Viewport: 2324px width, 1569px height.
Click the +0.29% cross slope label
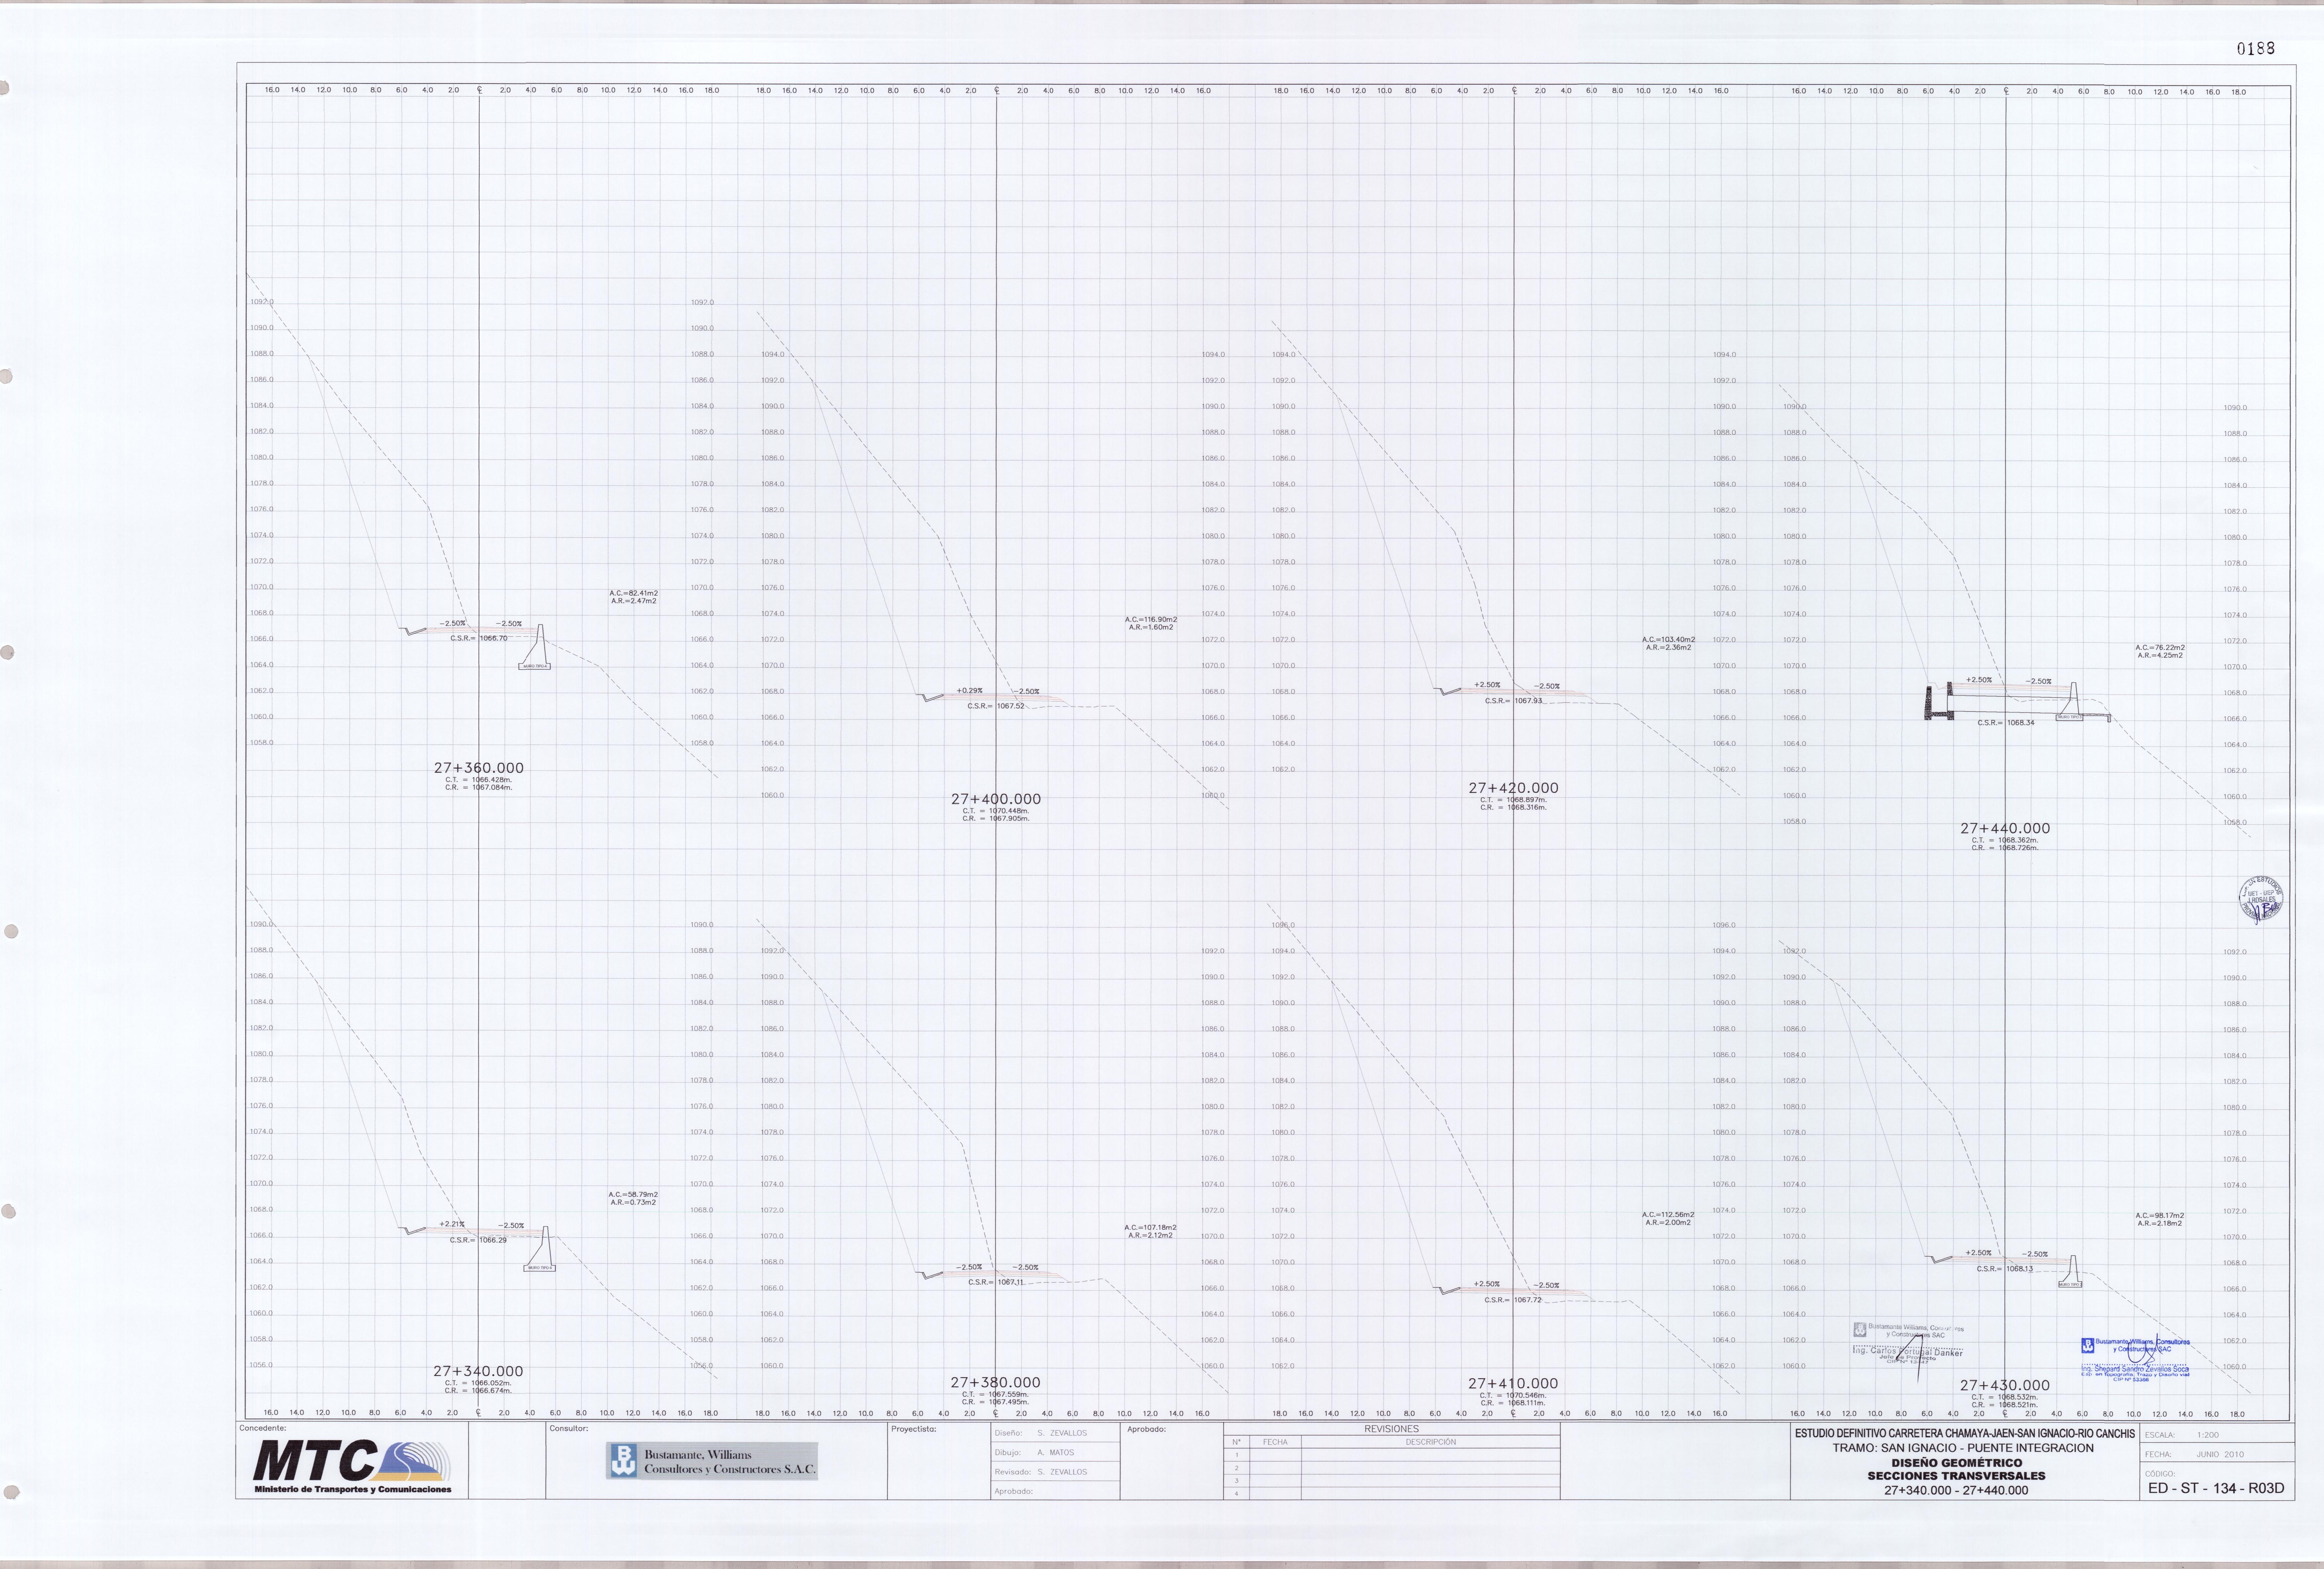point(970,691)
